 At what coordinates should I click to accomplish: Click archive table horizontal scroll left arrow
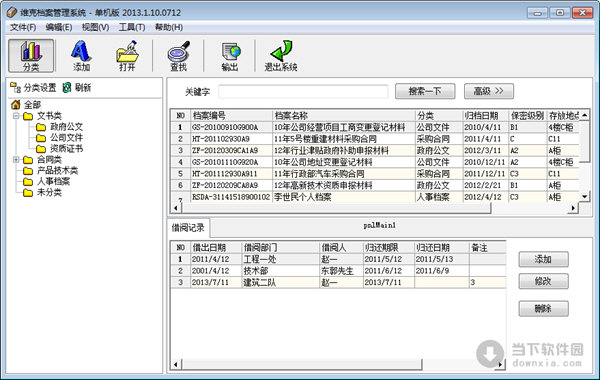coord(176,208)
